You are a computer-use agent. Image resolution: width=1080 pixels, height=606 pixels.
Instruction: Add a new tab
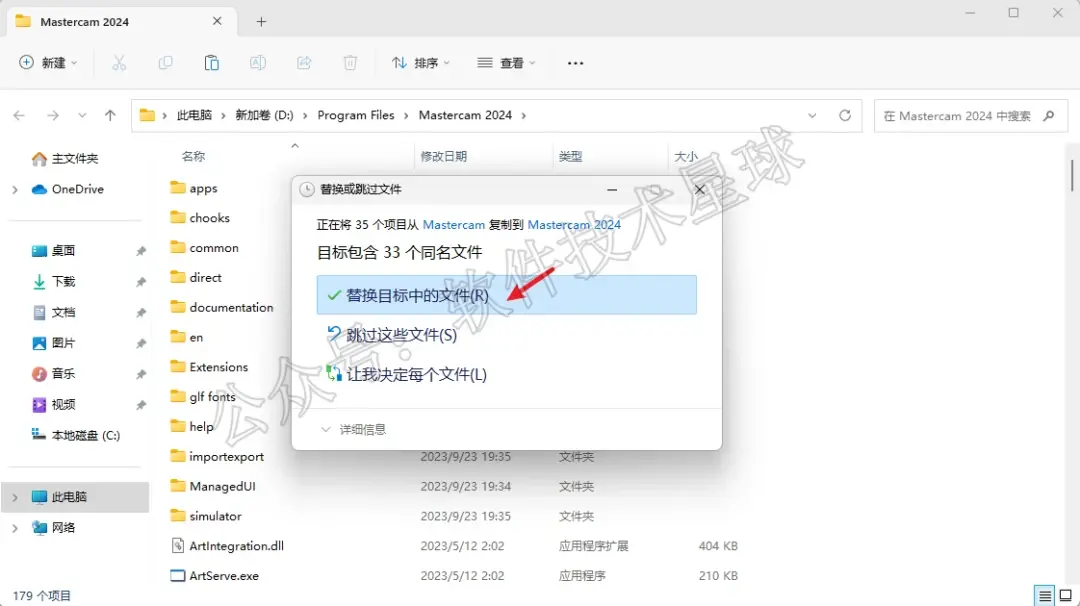pos(261,21)
